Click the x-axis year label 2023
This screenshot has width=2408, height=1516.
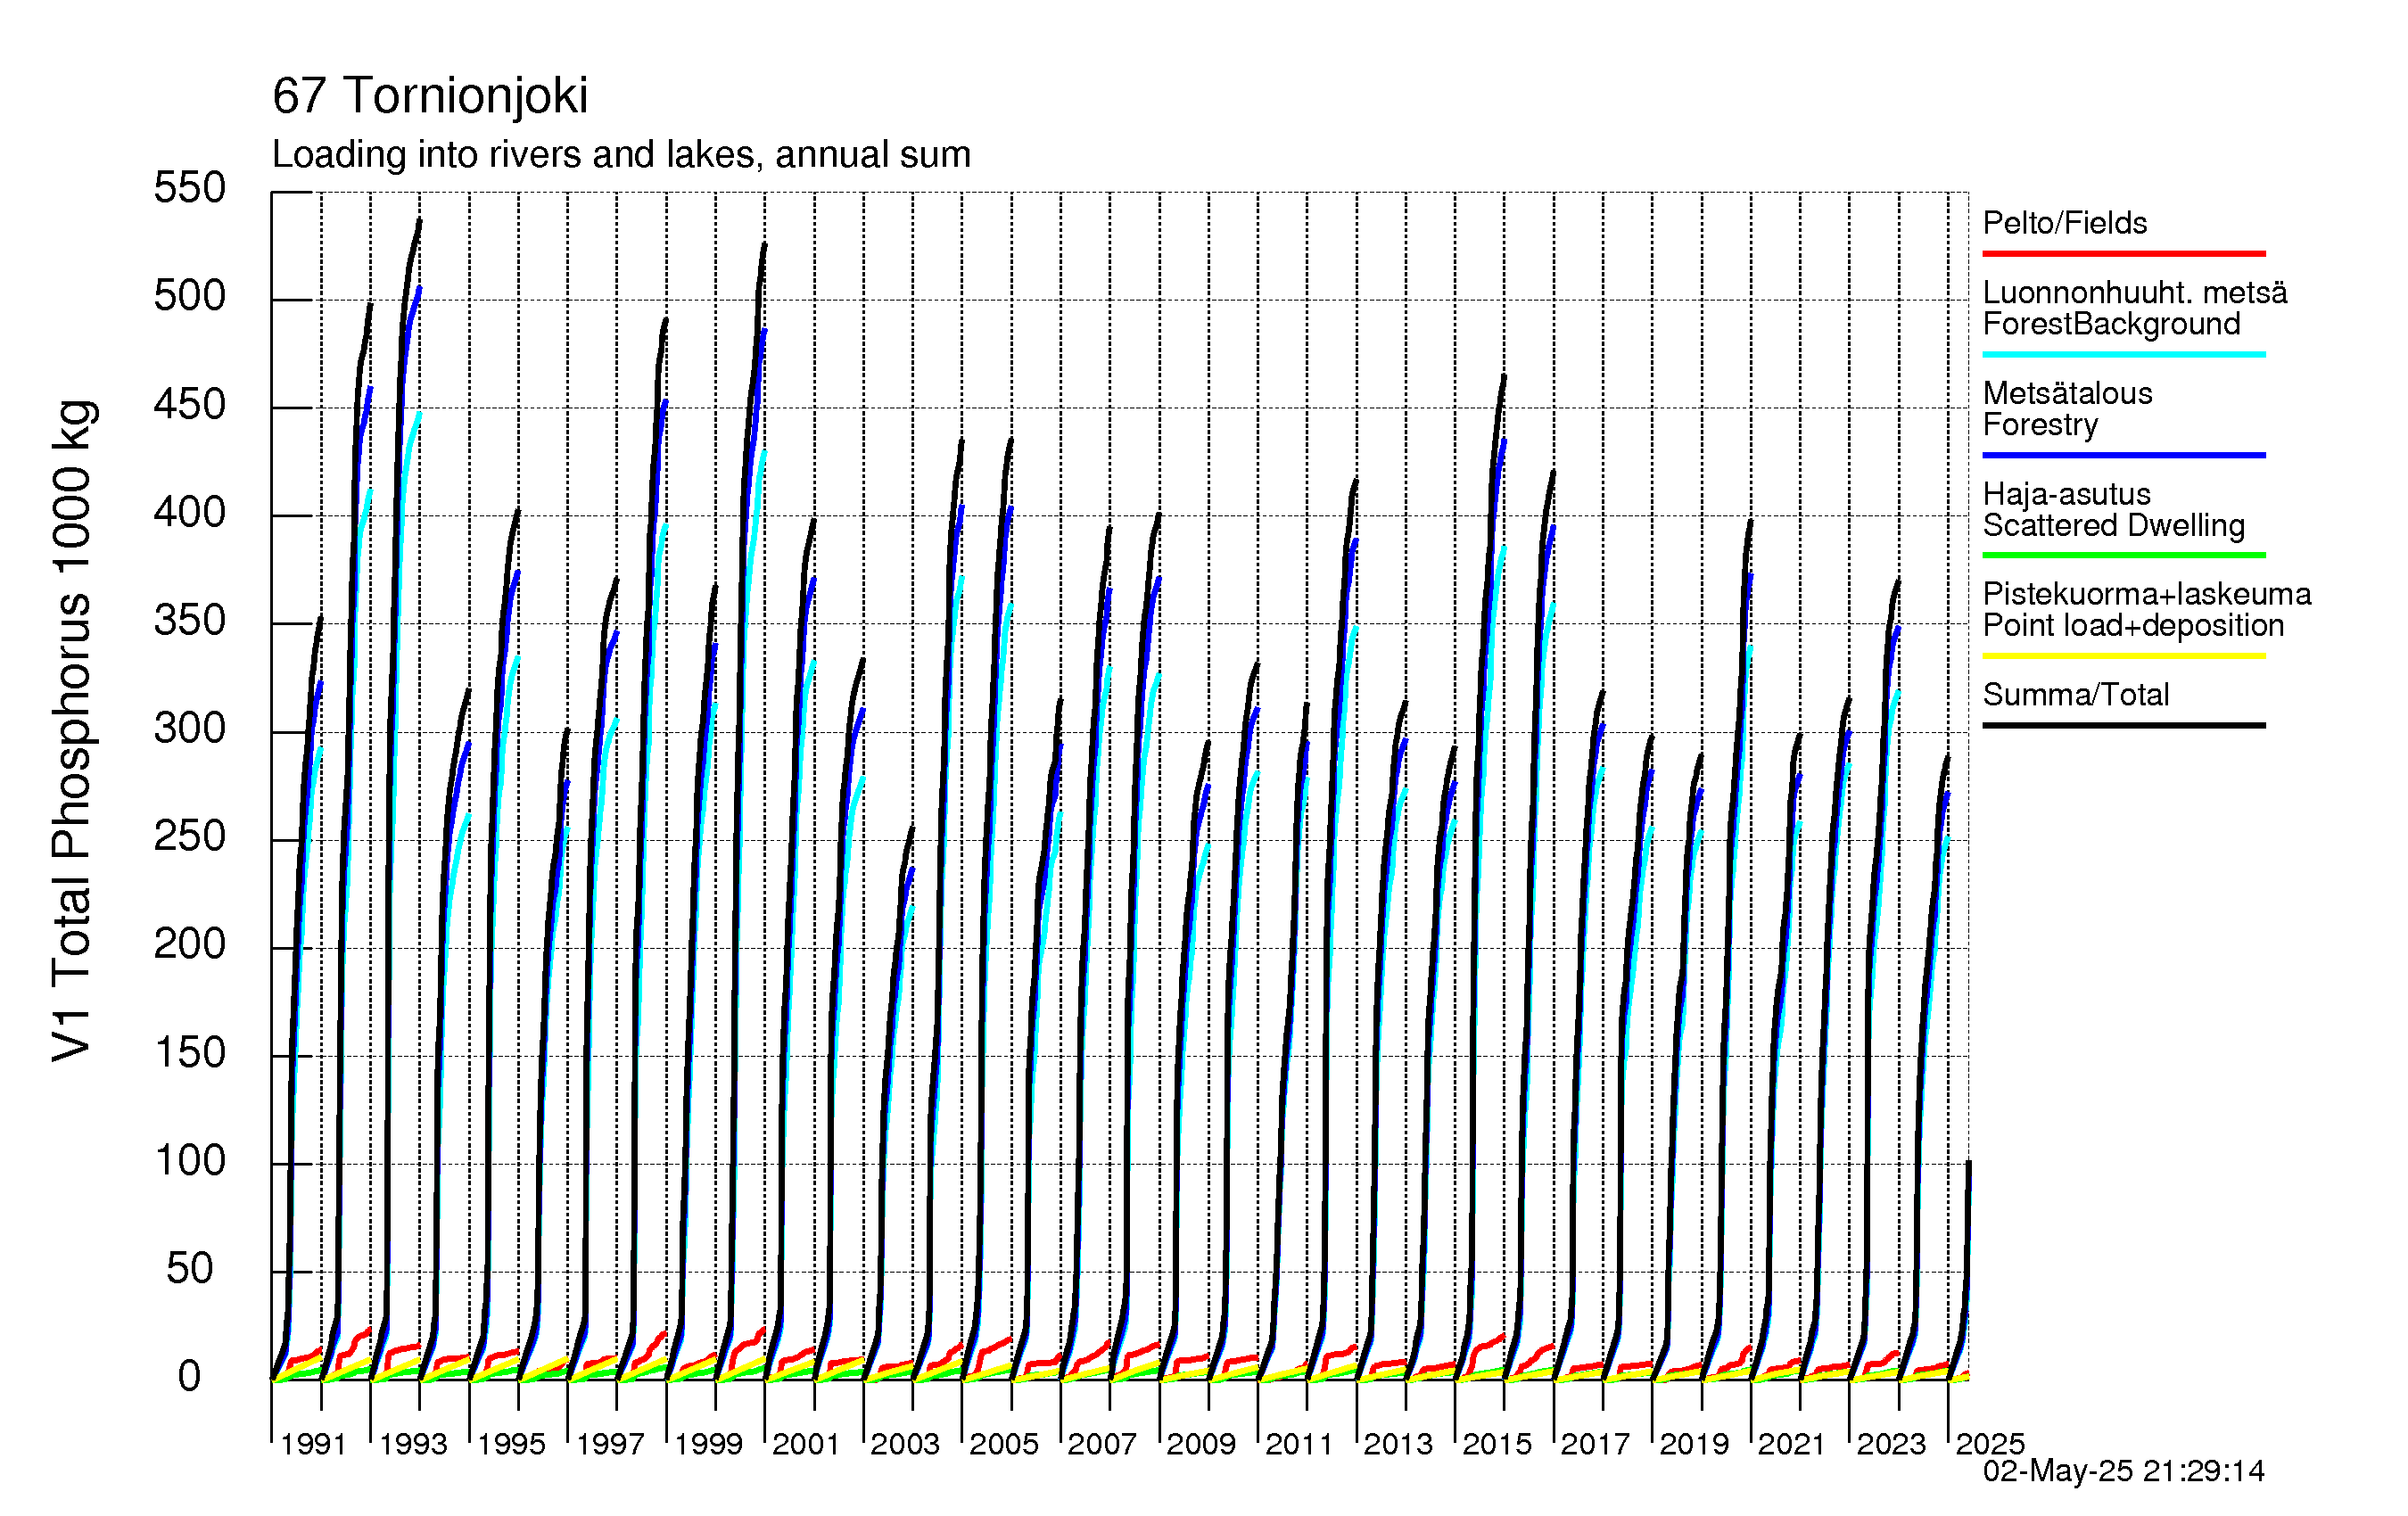(1891, 1444)
